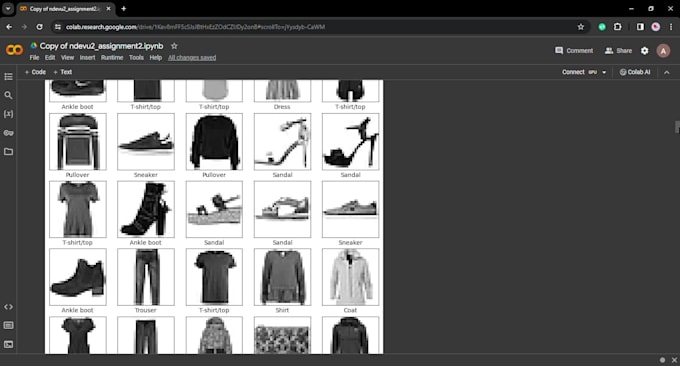The width and height of the screenshot is (680, 366).
Task: Click the status indicator dot at bottom
Action: (662, 360)
